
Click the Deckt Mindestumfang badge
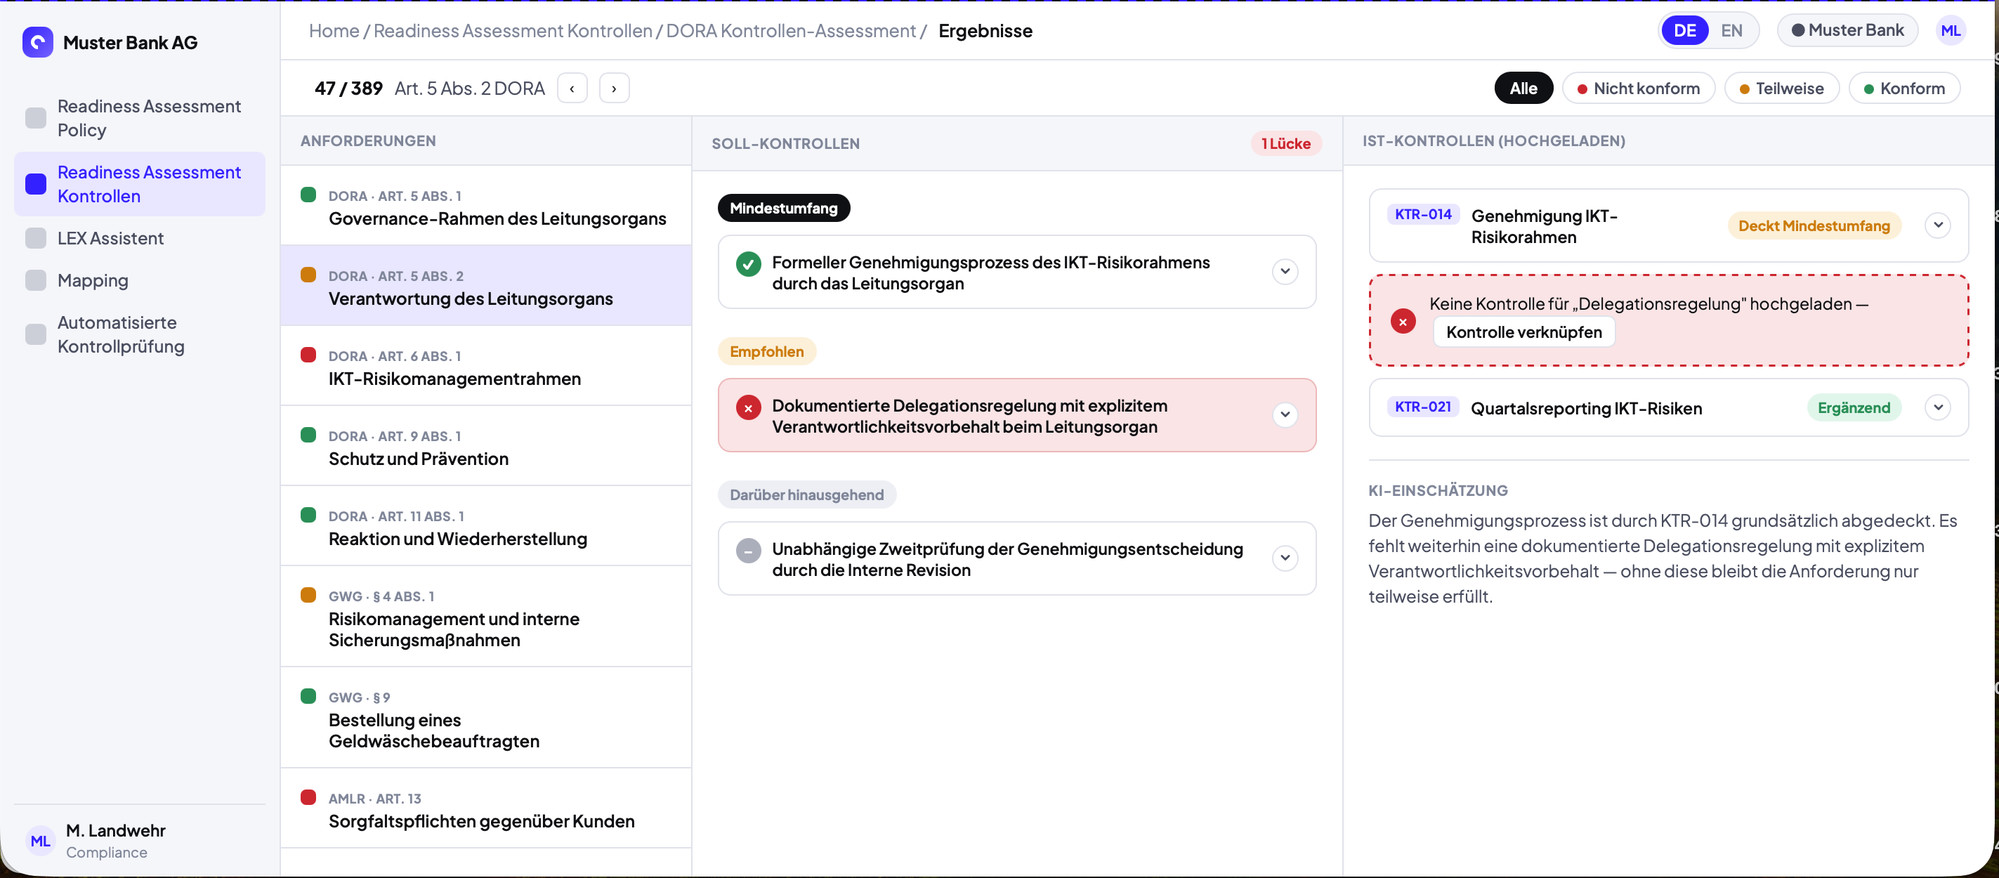point(1814,226)
